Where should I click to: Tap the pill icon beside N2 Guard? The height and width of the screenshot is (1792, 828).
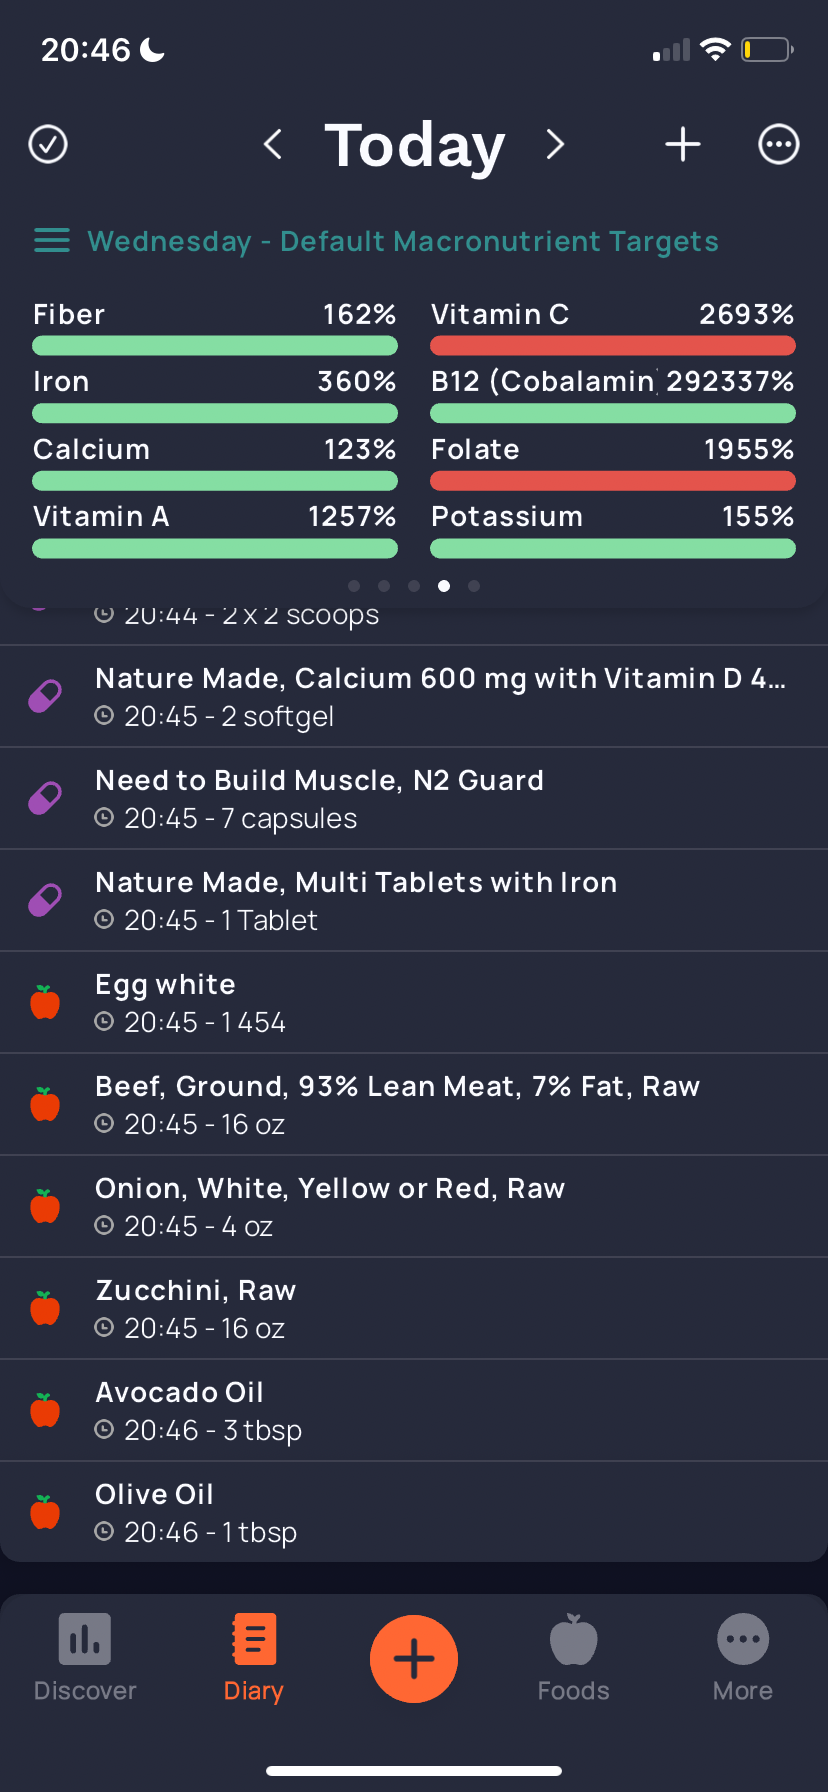point(45,798)
